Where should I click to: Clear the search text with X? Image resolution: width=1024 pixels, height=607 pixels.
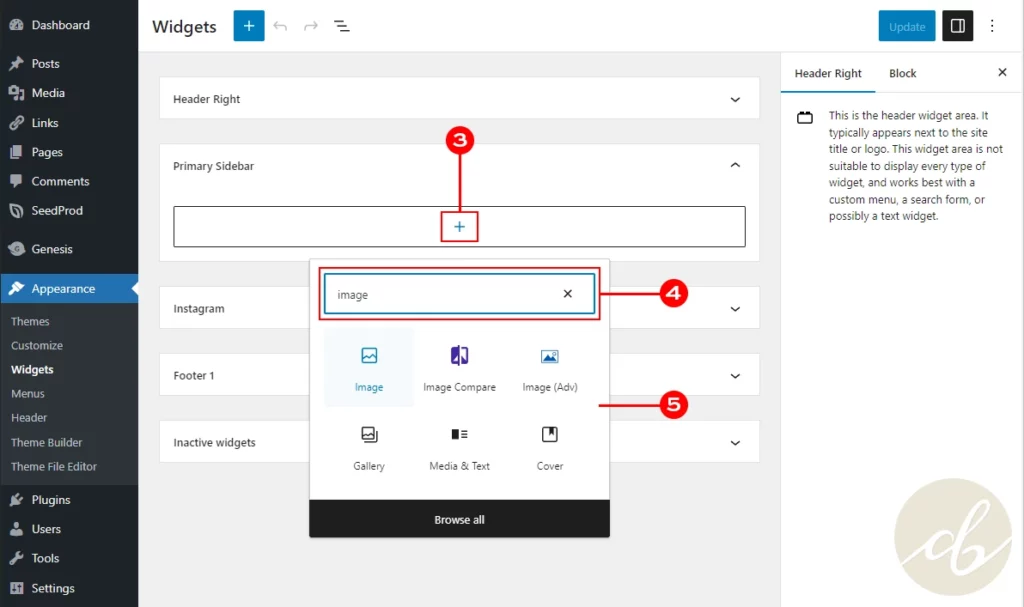click(568, 294)
